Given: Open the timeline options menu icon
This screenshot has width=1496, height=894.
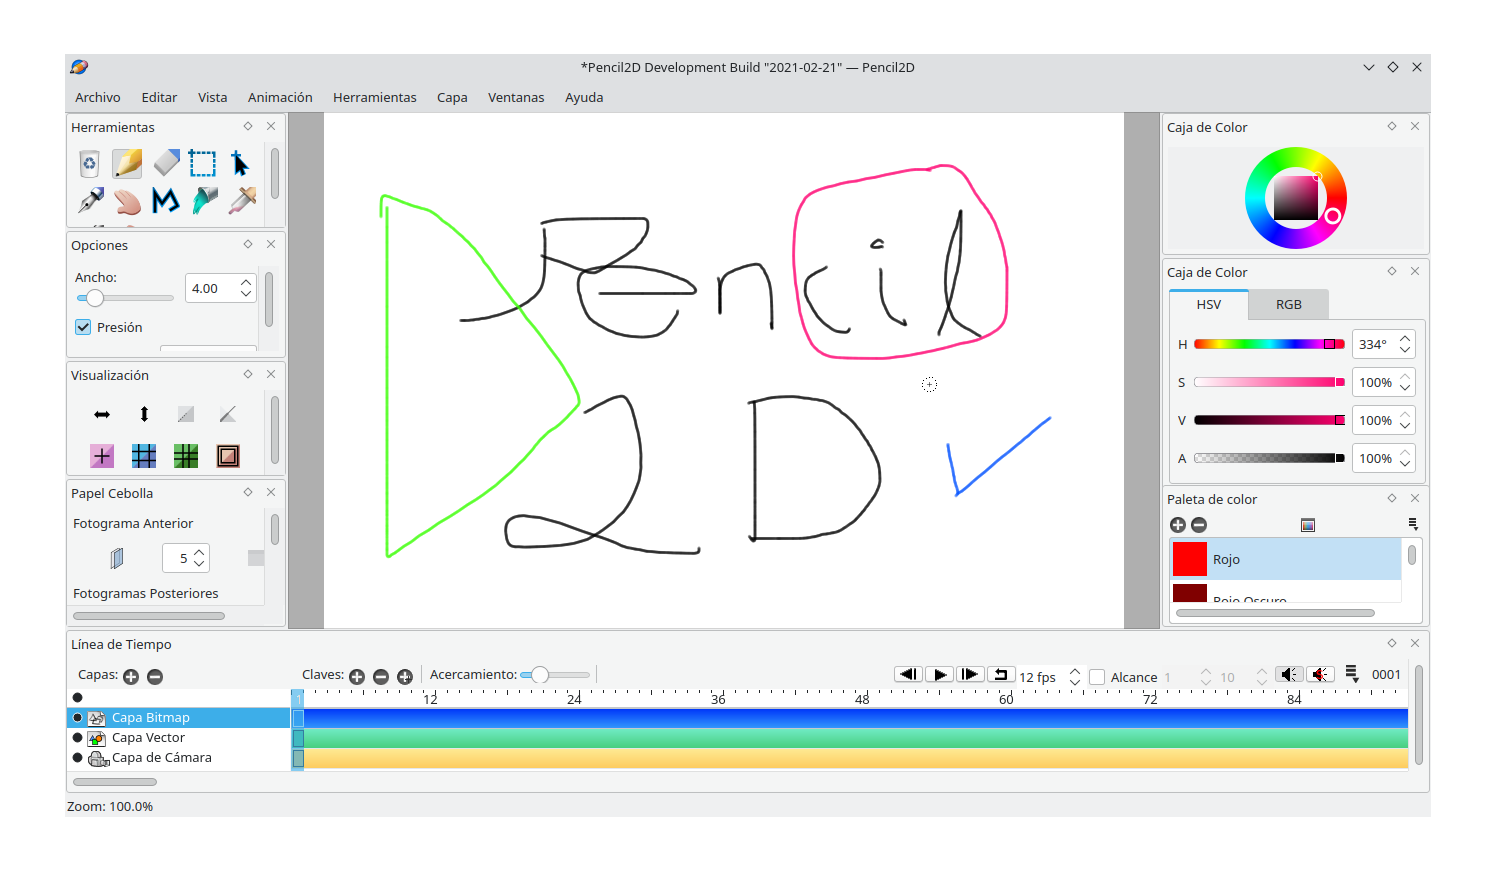Looking at the screenshot, I should click(1352, 675).
